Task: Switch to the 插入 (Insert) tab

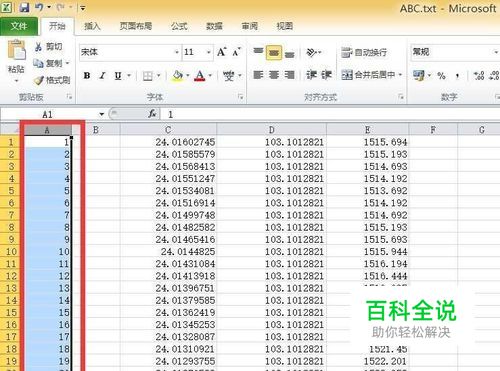Action: coord(92,26)
